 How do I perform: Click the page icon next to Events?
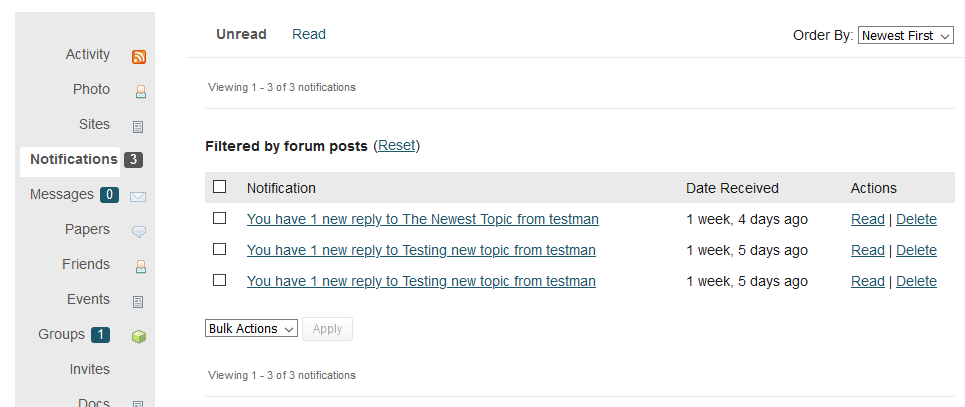coord(138,302)
